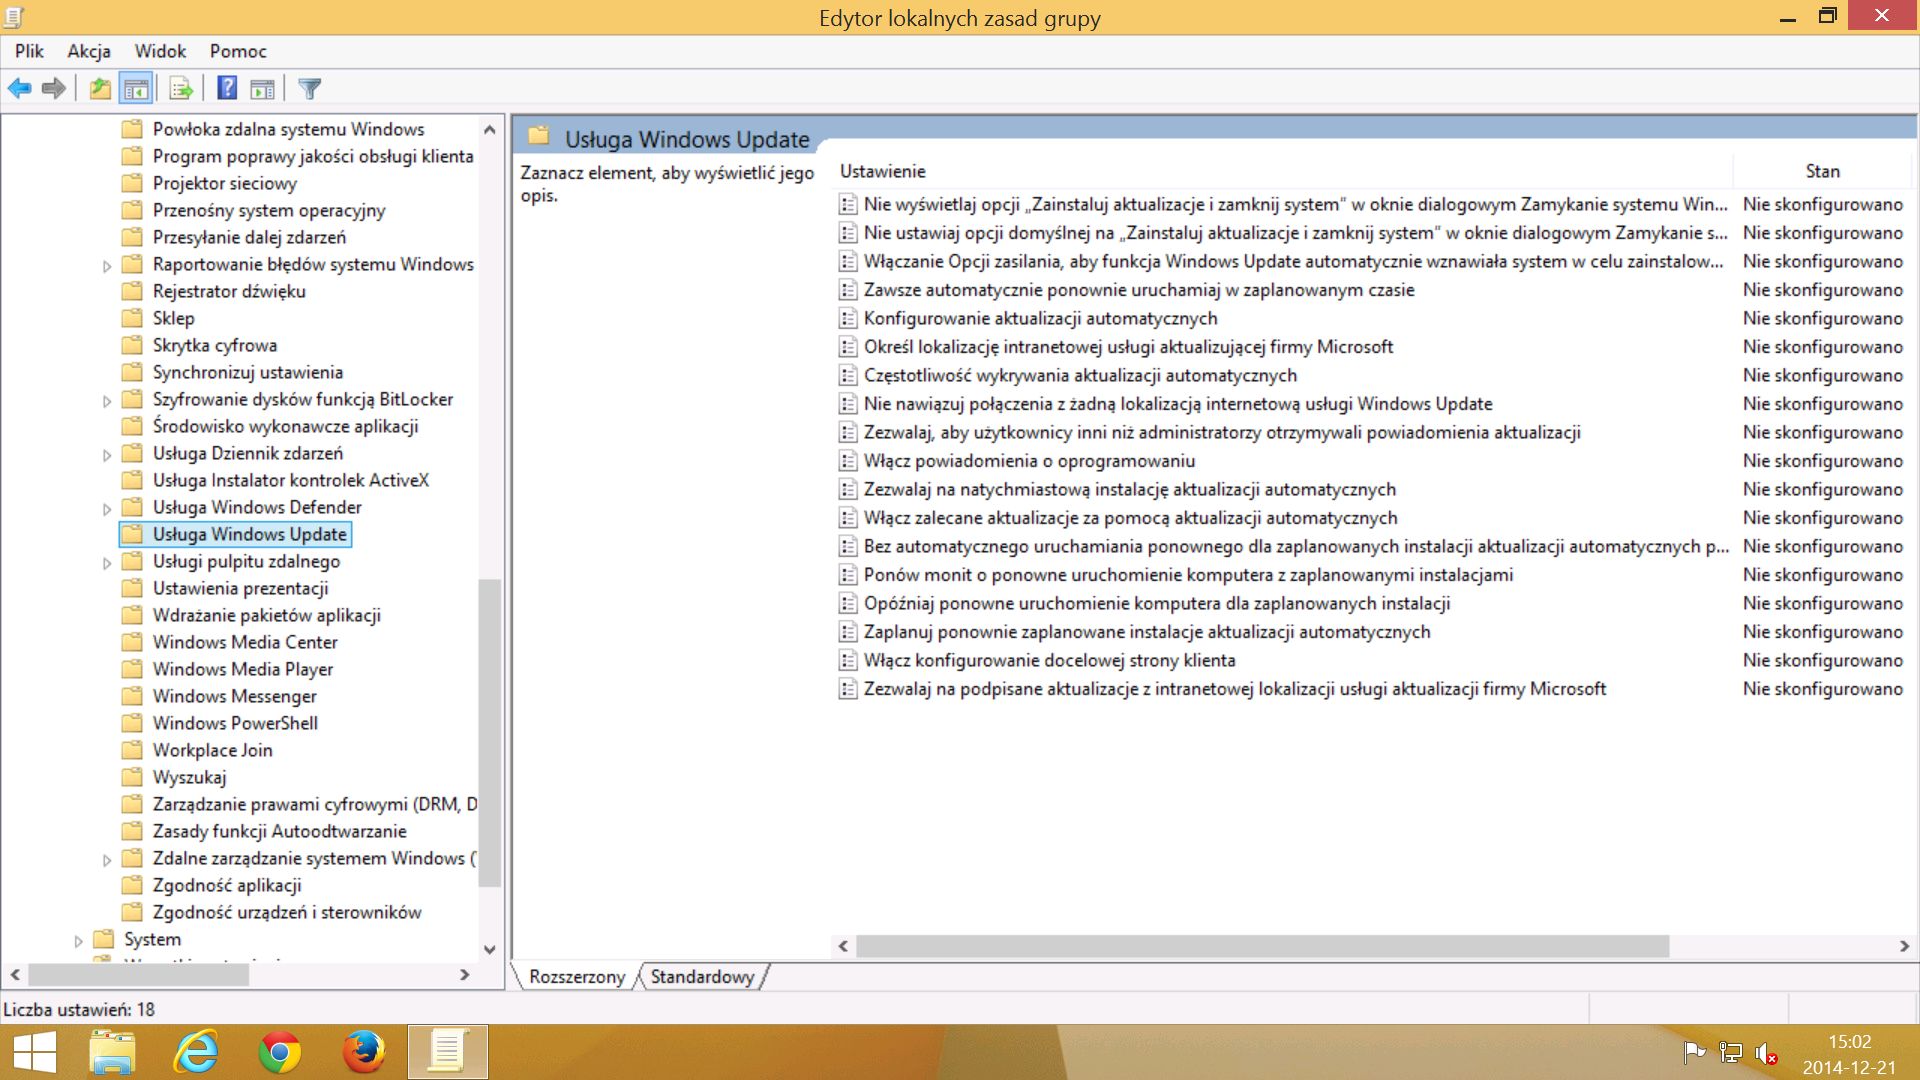
Task: Open Firefox from the taskbar
Action: coord(364,1052)
